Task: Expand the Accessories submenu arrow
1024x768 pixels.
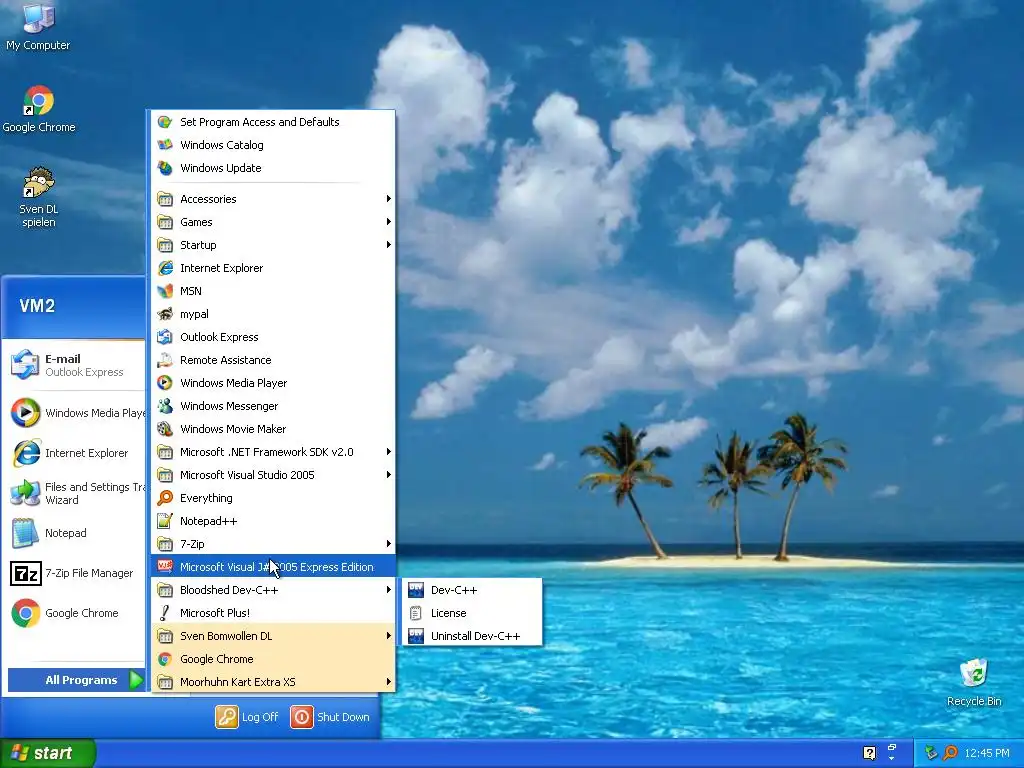Action: click(x=389, y=199)
